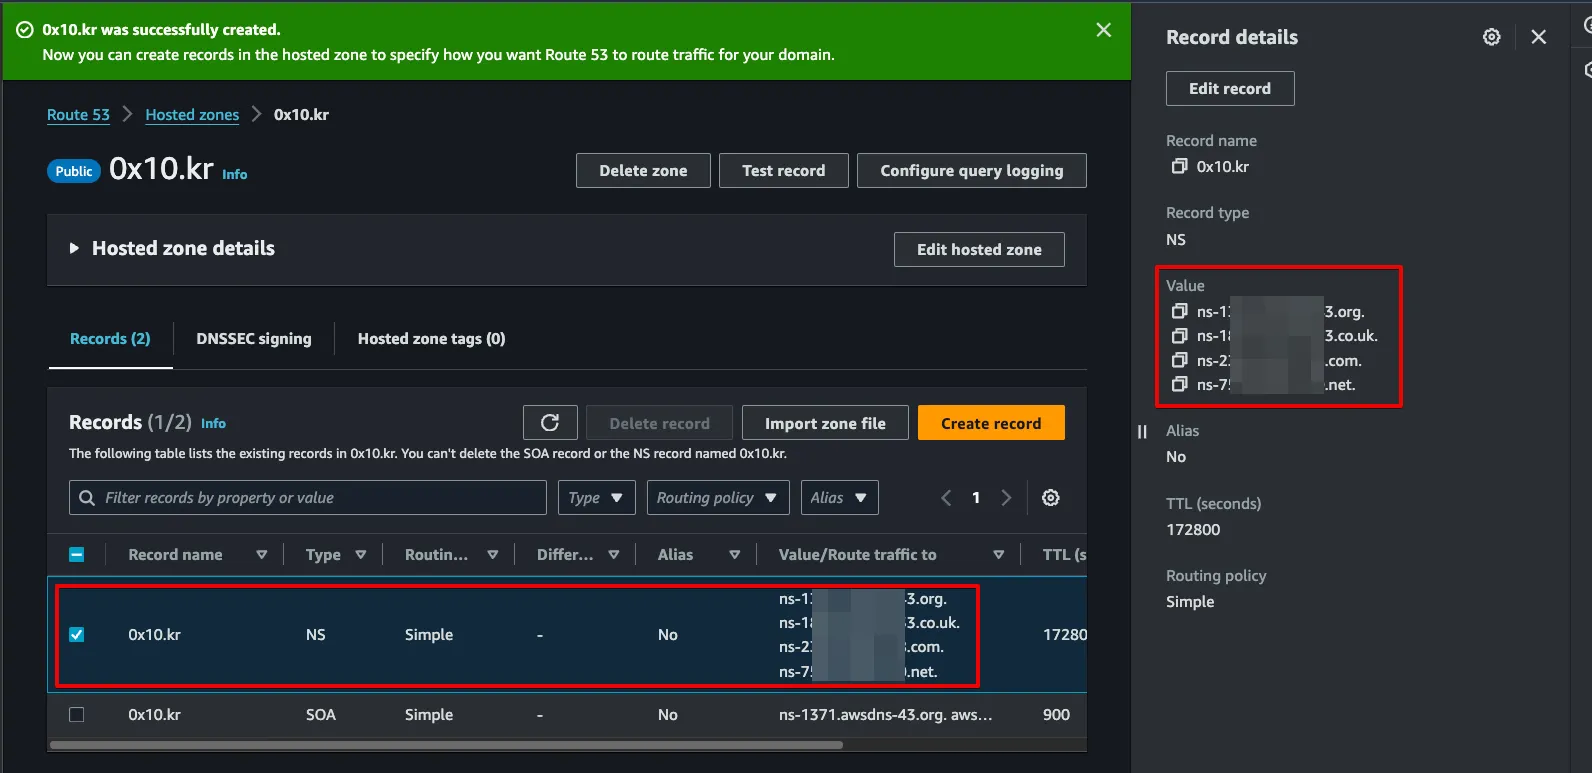Click the Delete zone button

(643, 171)
